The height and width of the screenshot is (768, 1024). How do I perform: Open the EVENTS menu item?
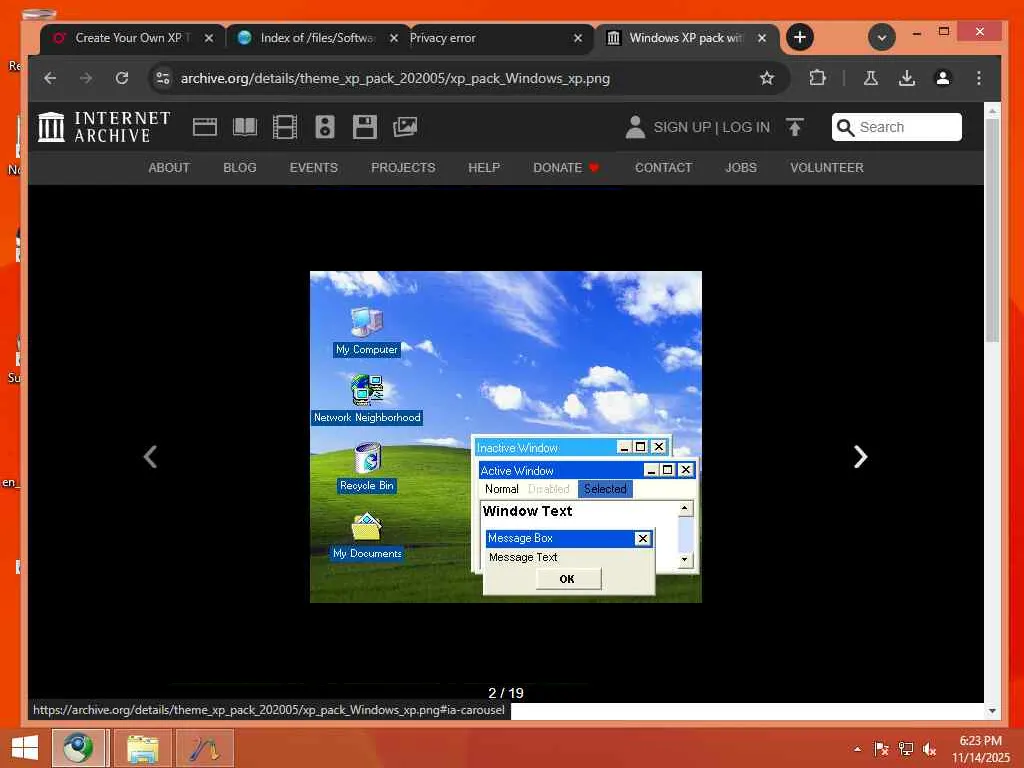click(313, 168)
